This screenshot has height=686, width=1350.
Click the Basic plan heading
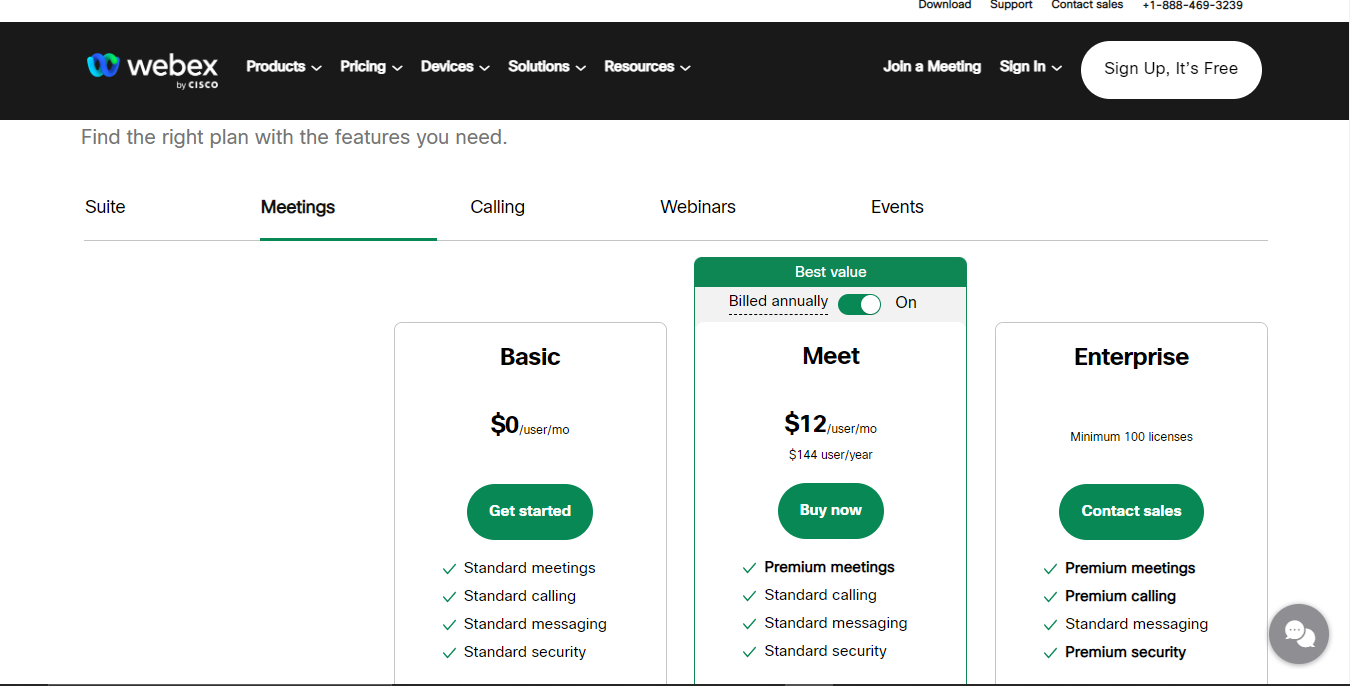click(x=530, y=357)
